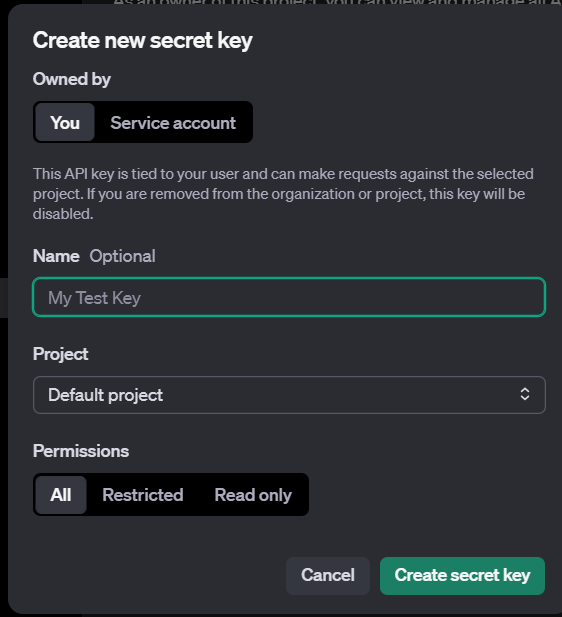Focus the 'My Test Key' name field
The width and height of the screenshot is (562, 617).
[289, 297]
